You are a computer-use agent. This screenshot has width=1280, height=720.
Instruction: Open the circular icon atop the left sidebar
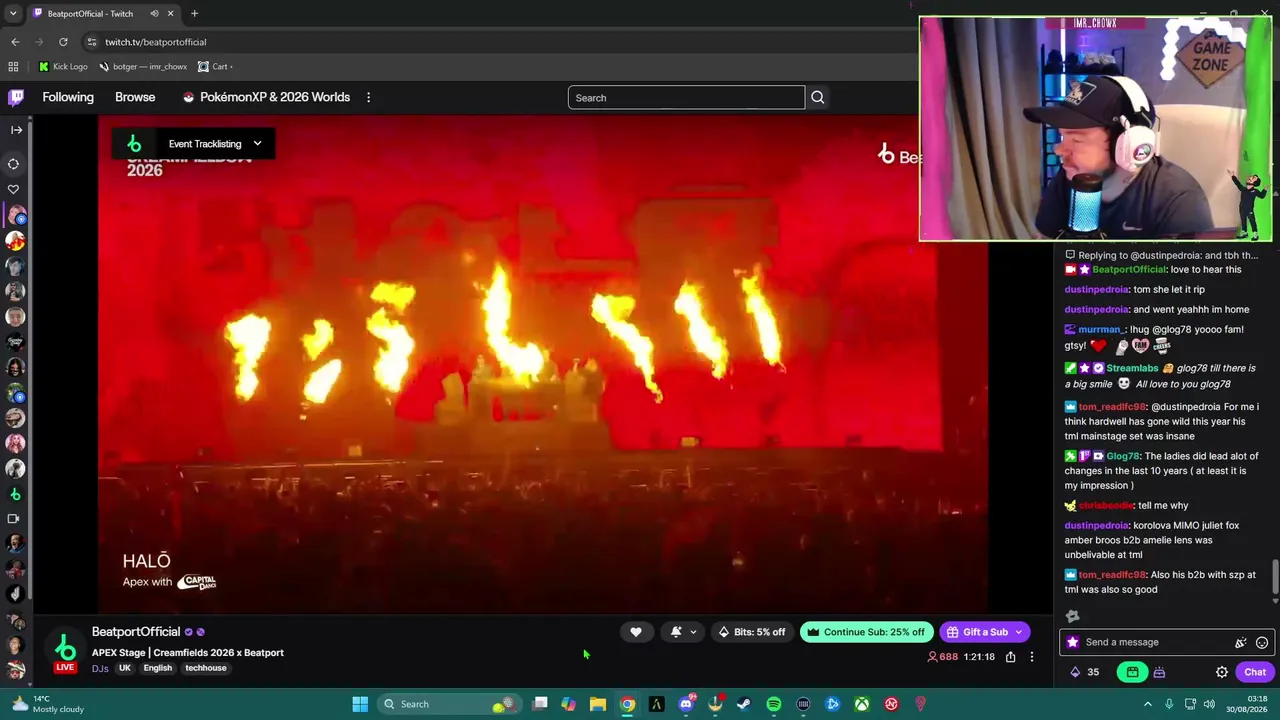coord(14,164)
